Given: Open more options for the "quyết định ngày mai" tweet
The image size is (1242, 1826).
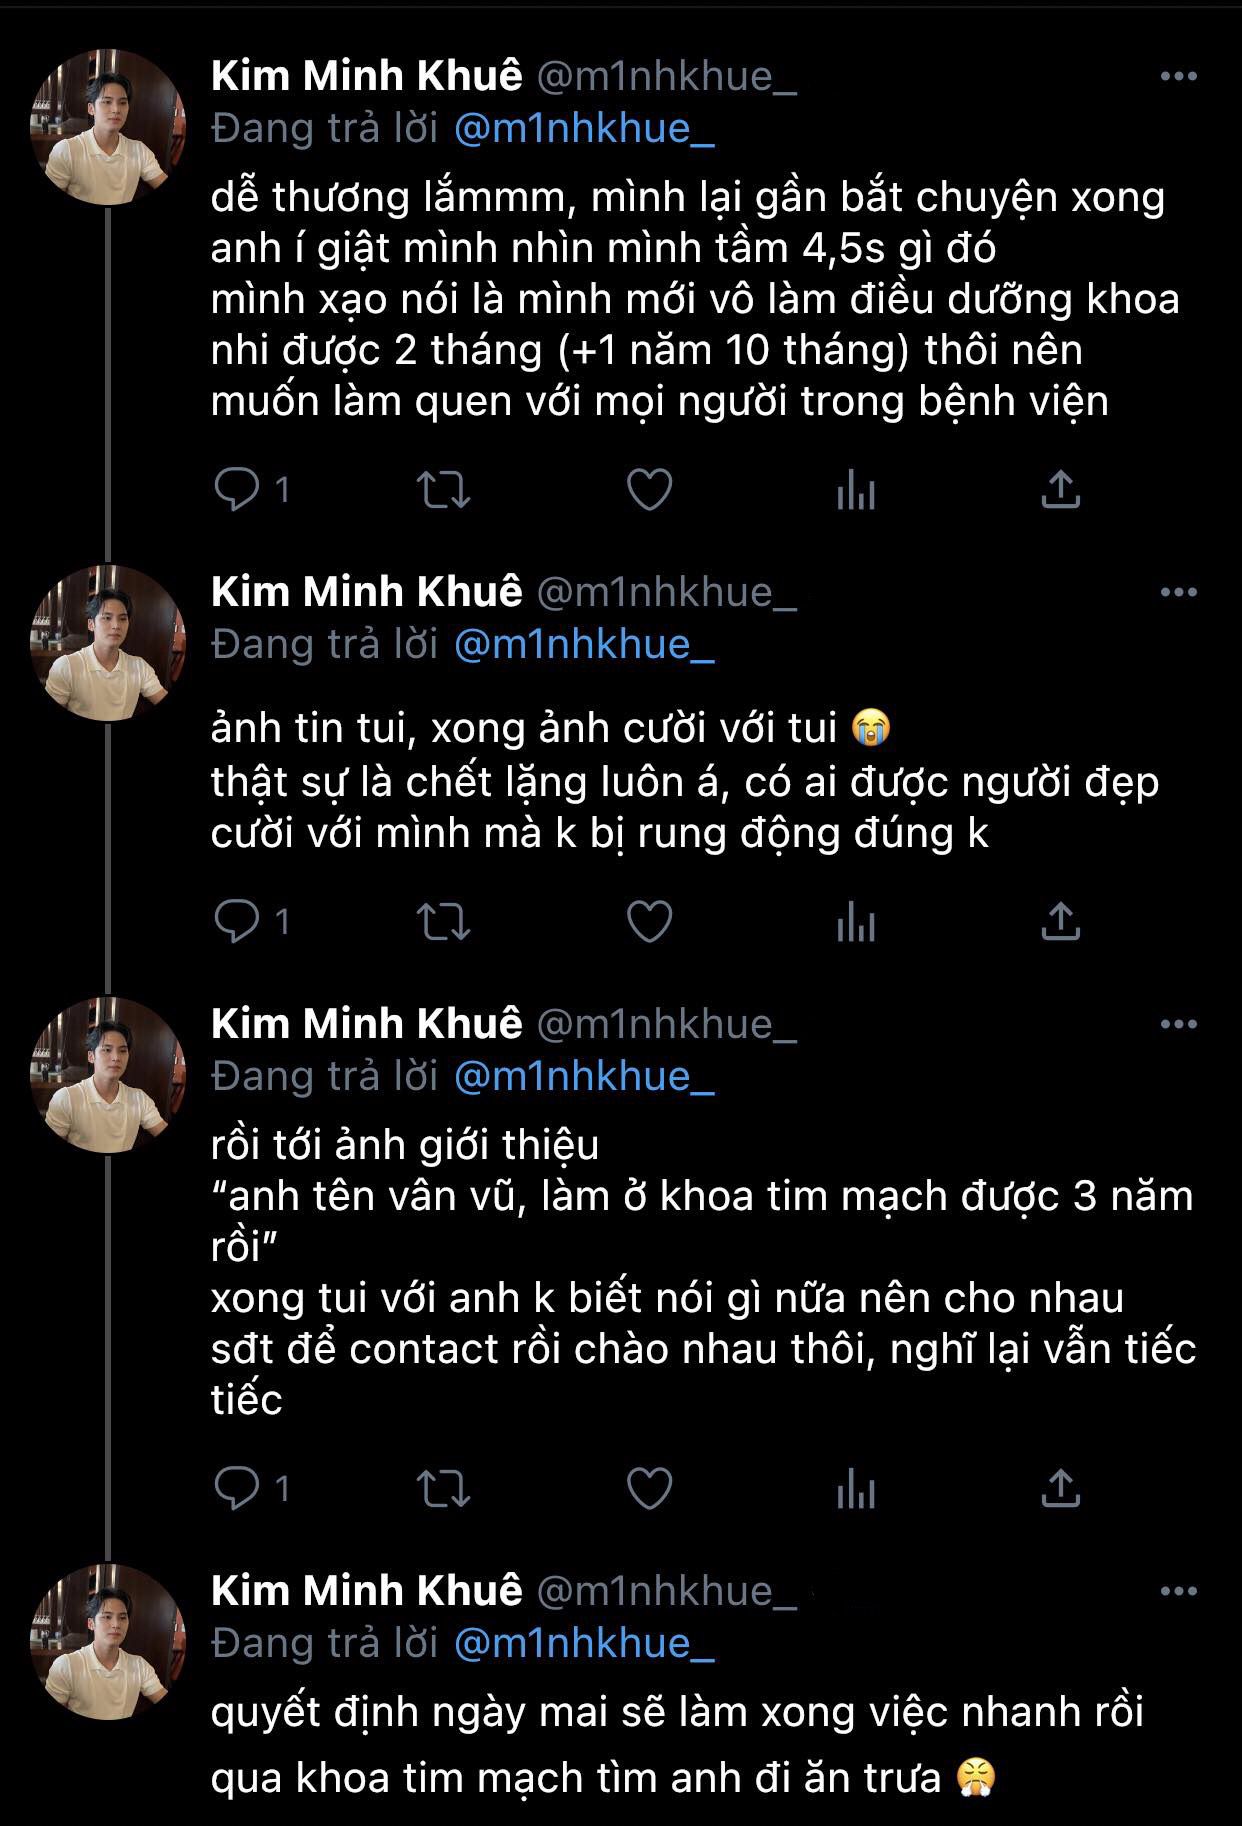Looking at the screenshot, I should (x=1178, y=1591).
